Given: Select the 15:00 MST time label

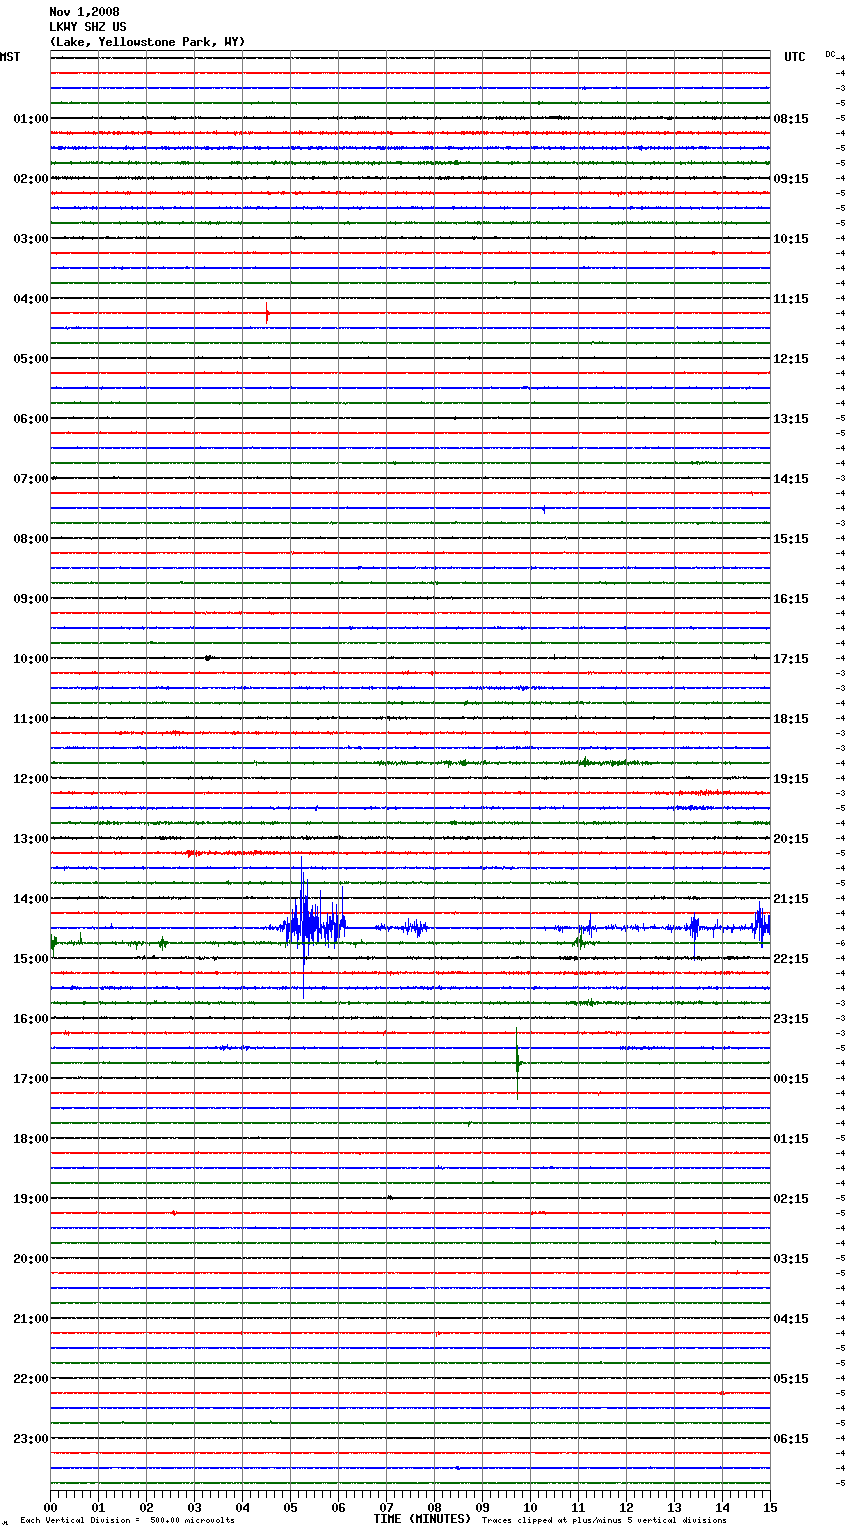Looking at the screenshot, I should pyautogui.click(x=31, y=959).
